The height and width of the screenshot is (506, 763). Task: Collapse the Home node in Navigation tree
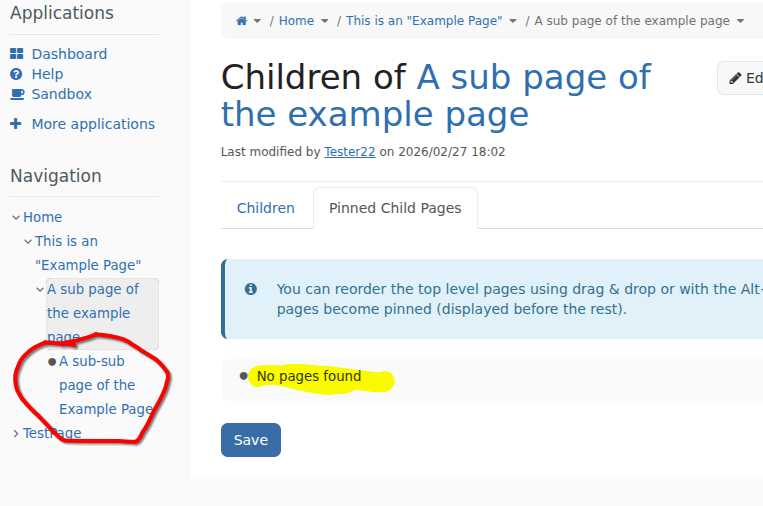point(16,217)
